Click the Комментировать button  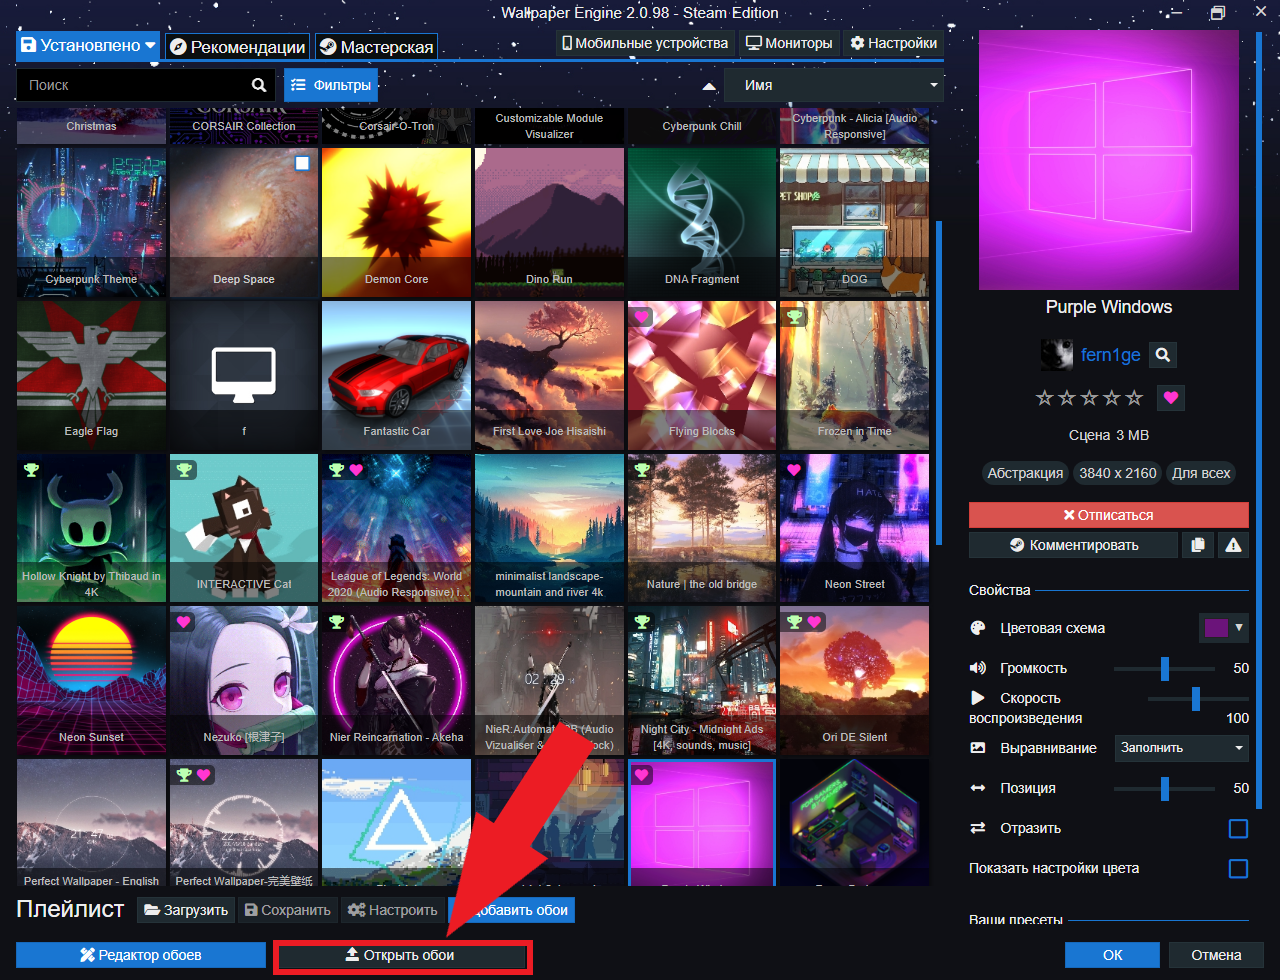pyautogui.click(x=1073, y=545)
